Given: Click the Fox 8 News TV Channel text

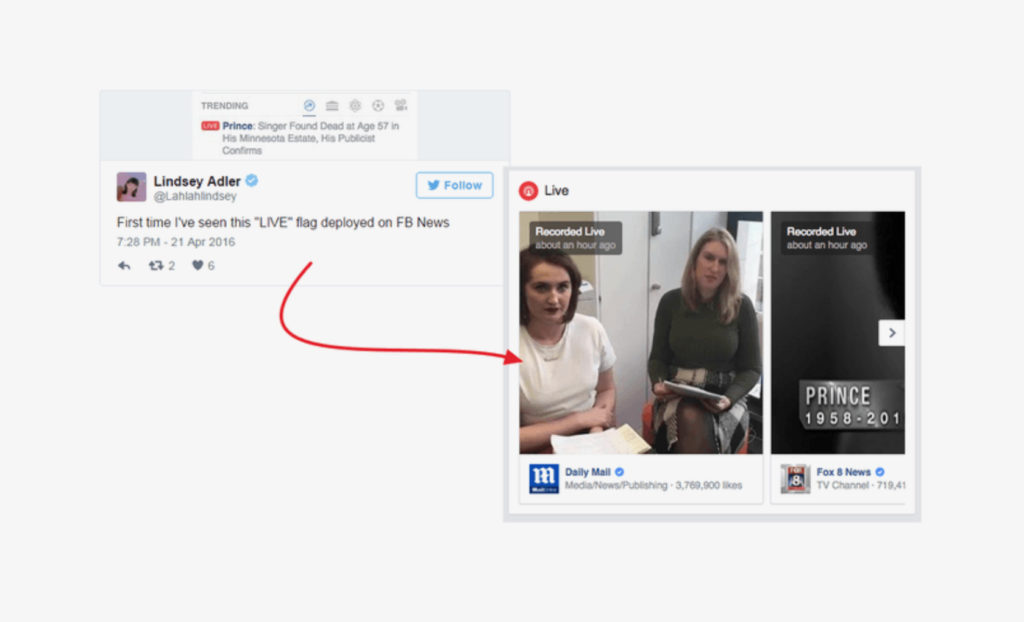Looking at the screenshot, I should [x=861, y=485].
